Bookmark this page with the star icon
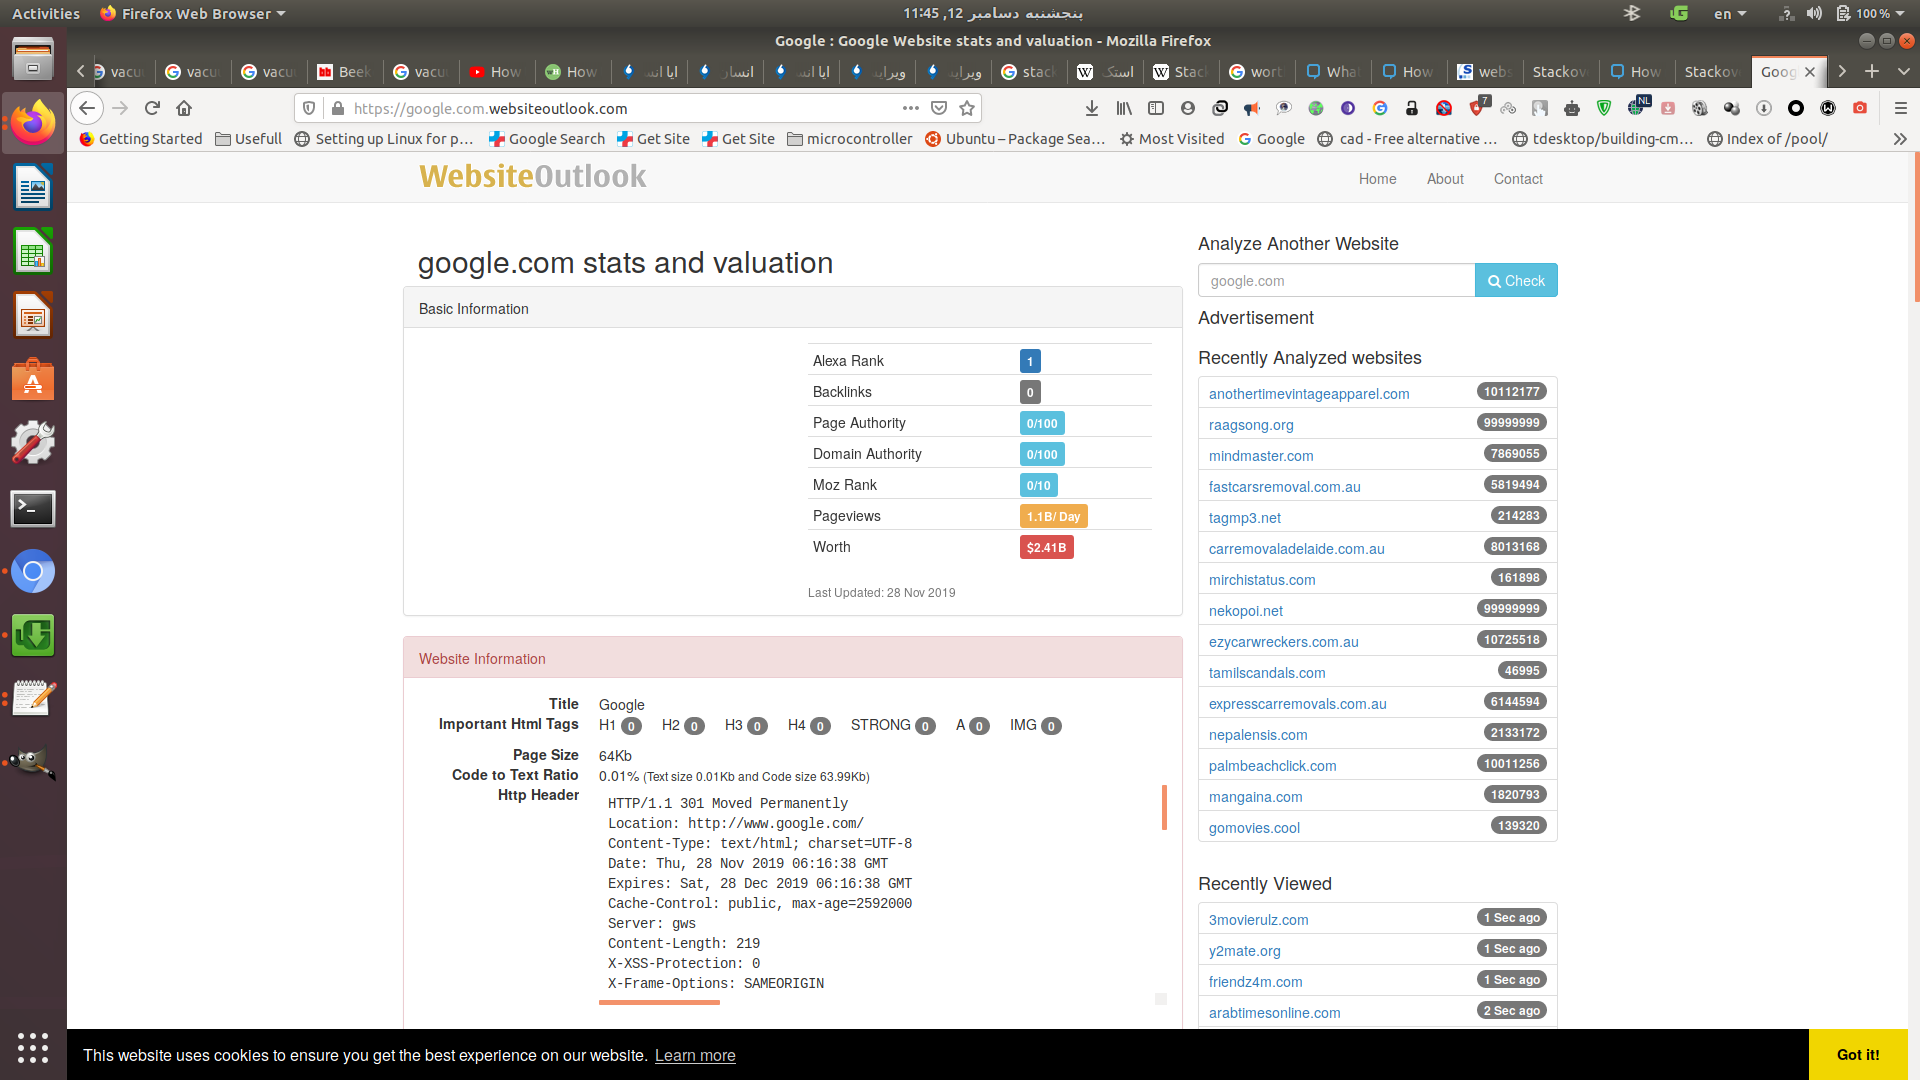The width and height of the screenshot is (1920, 1080). [967, 108]
